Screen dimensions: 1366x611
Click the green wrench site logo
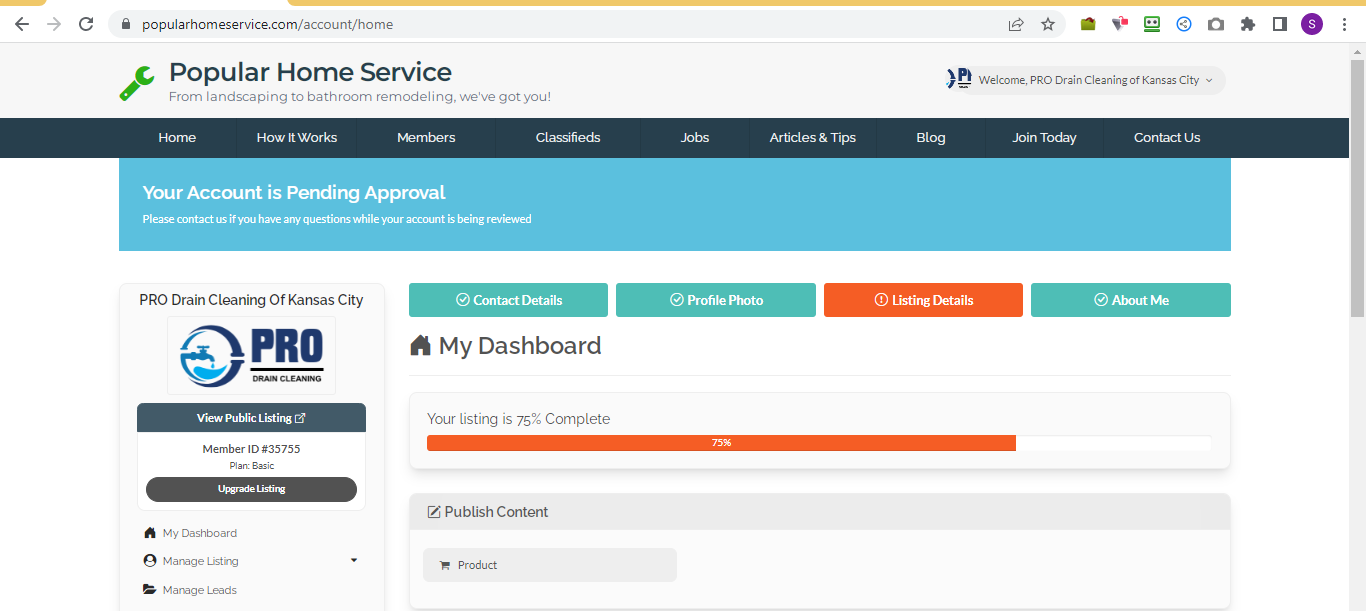[x=137, y=83]
